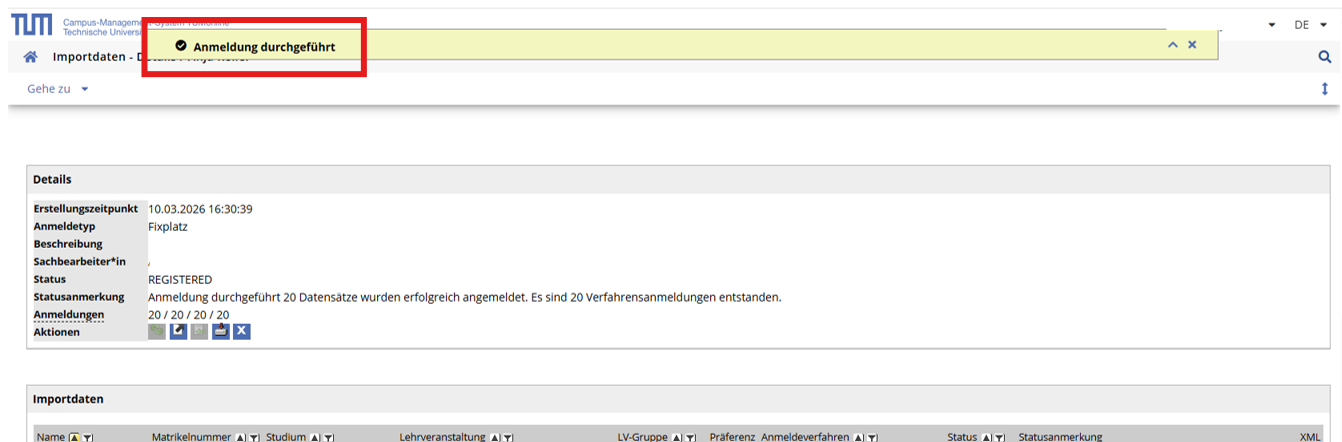
Task: Click the Sachbearbeiter*in label
Action: click(x=80, y=262)
